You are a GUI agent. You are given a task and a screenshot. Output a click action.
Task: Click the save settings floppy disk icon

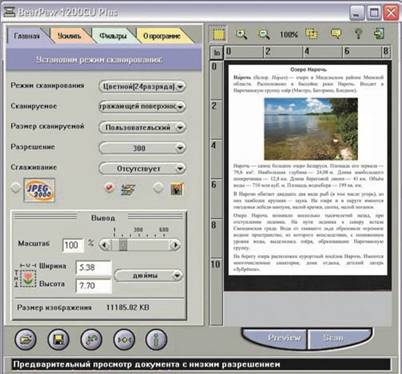pyautogui.click(x=58, y=339)
